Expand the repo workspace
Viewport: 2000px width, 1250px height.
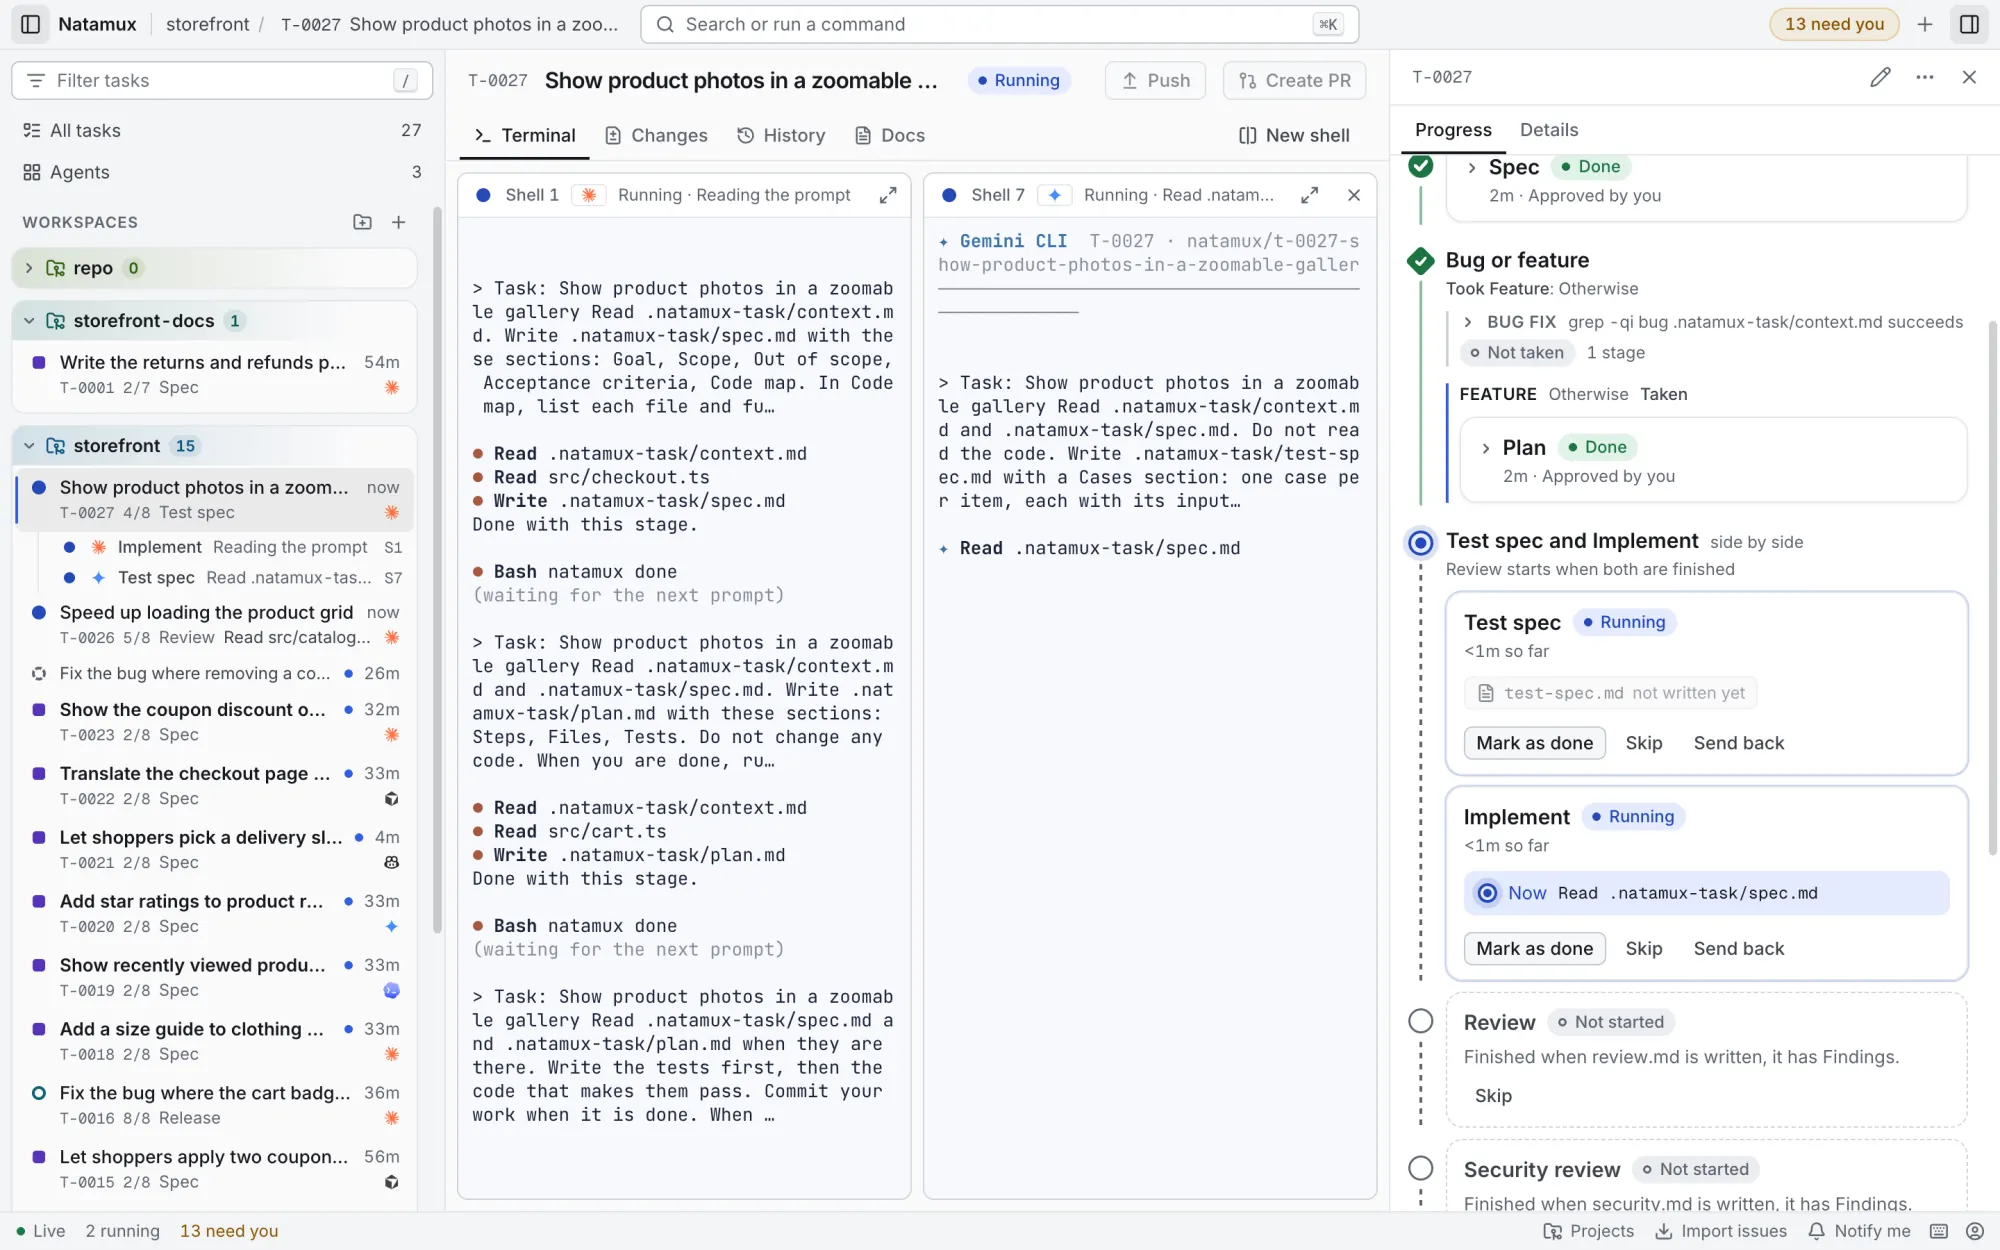[29, 268]
